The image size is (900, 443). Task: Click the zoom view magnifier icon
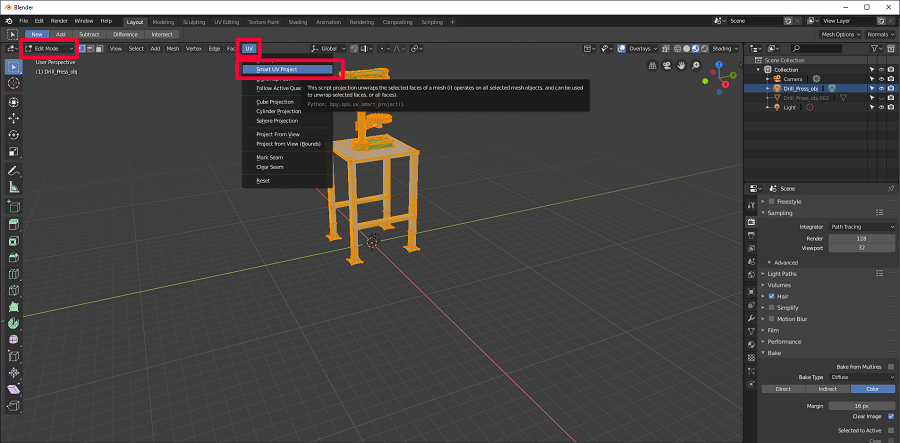695,65
